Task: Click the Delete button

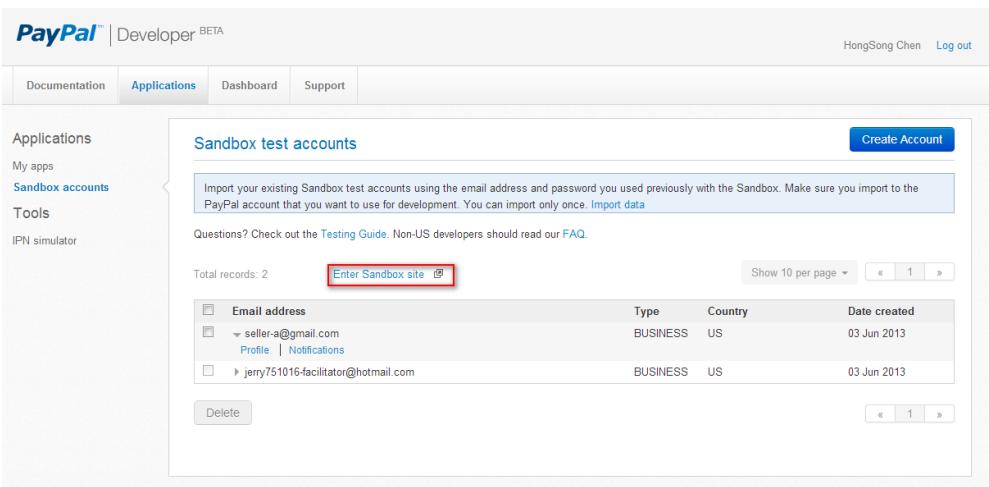Action: (x=223, y=413)
